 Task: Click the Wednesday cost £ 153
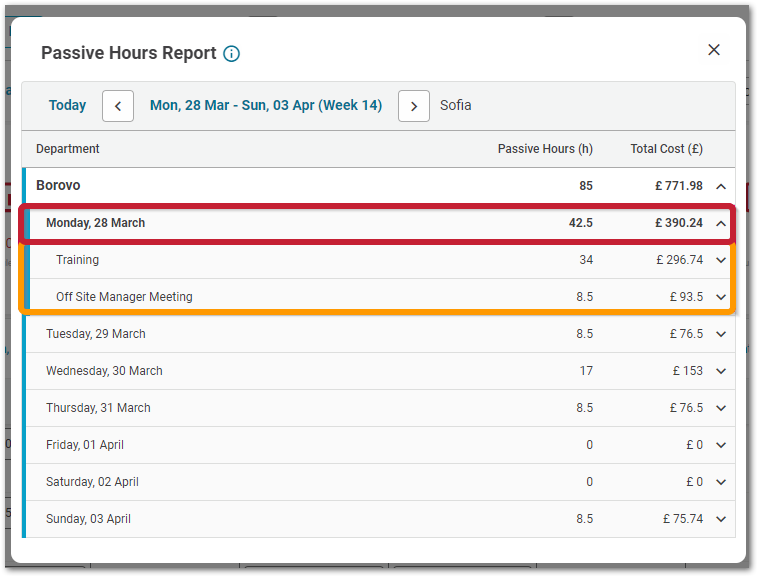tap(687, 371)
